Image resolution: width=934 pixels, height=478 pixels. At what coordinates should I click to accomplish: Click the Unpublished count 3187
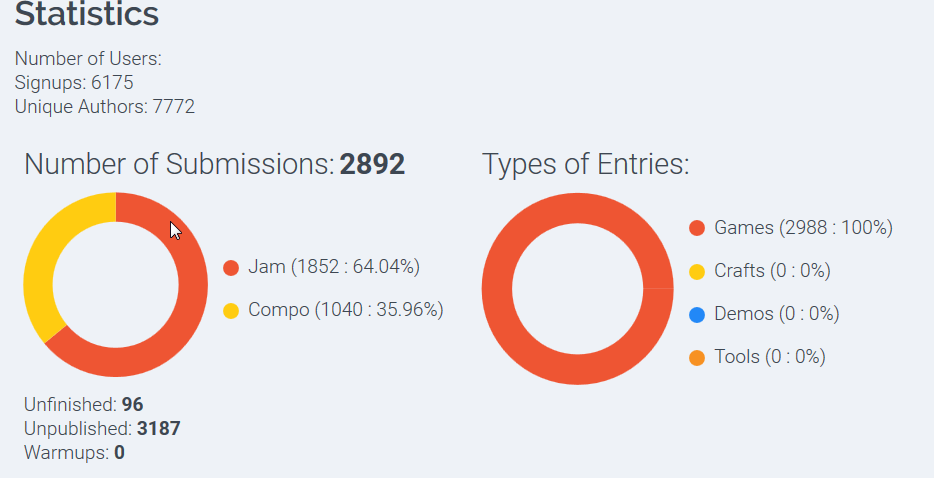coord(158,429)
